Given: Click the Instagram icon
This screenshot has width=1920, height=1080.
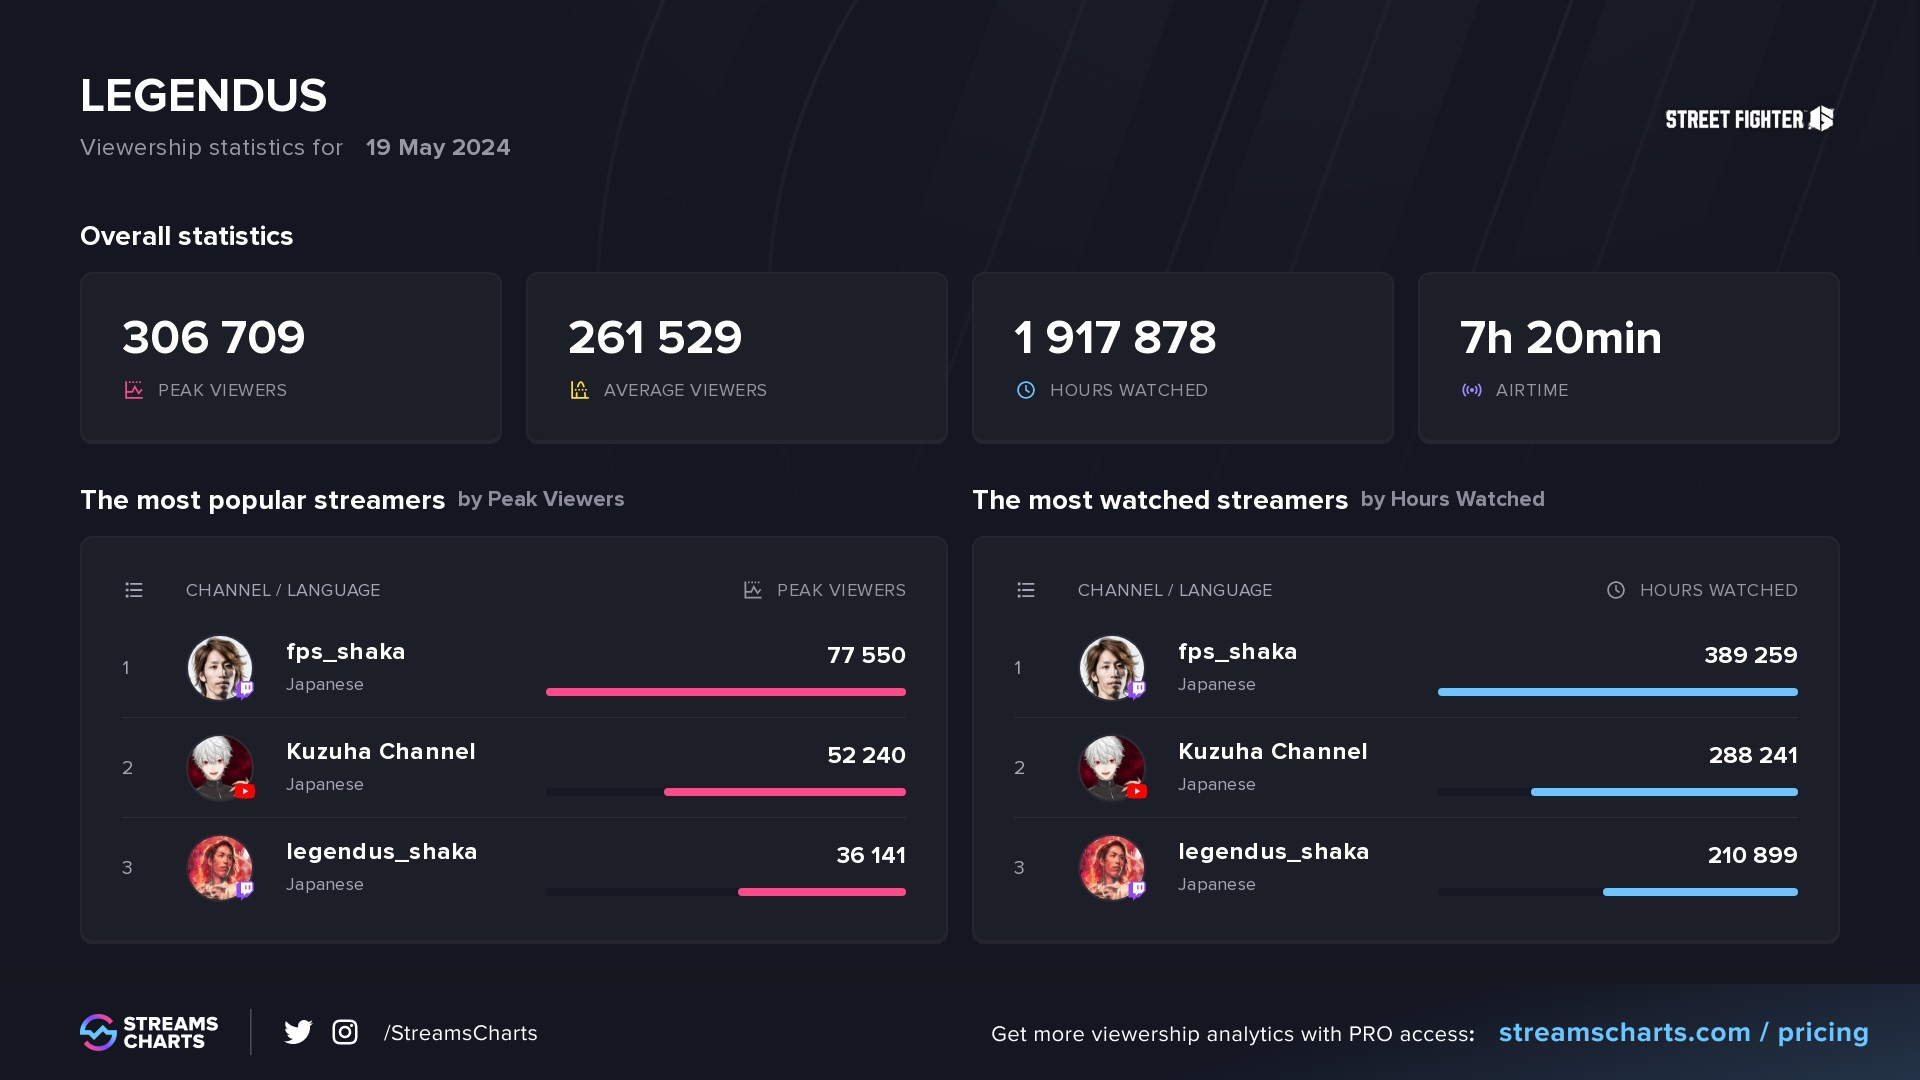Looking at the screenshot, I should pyautogui.click(x=344, y=1032).
